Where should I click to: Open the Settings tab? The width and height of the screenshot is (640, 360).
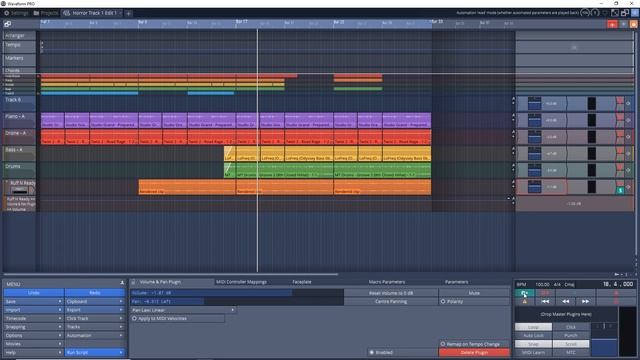click(x=16, y=13)
